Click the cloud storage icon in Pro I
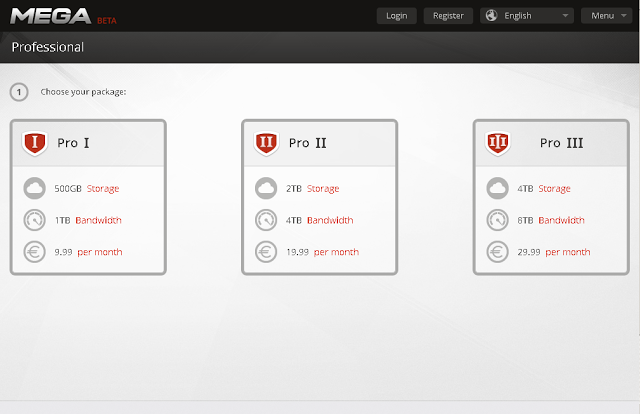This screenshot has width=640, height=414. click(x=35, y=188)
